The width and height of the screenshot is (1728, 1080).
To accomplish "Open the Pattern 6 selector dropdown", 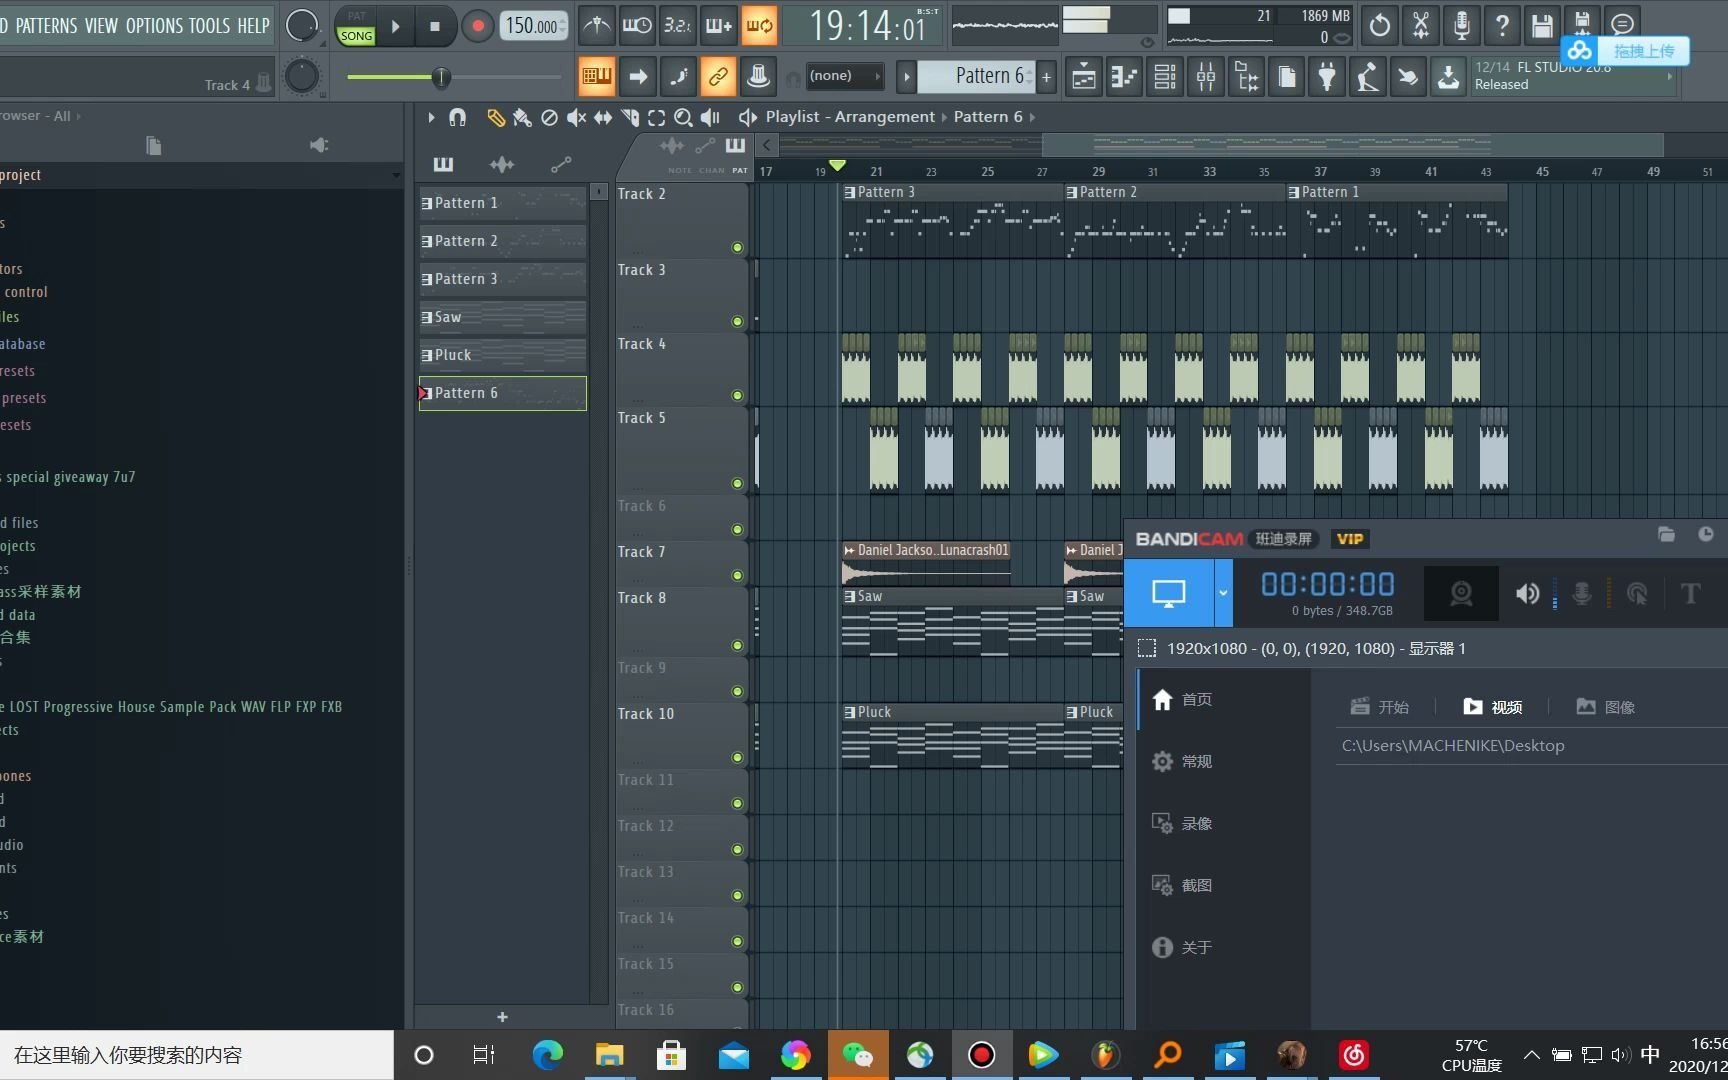I will (977, 76).
